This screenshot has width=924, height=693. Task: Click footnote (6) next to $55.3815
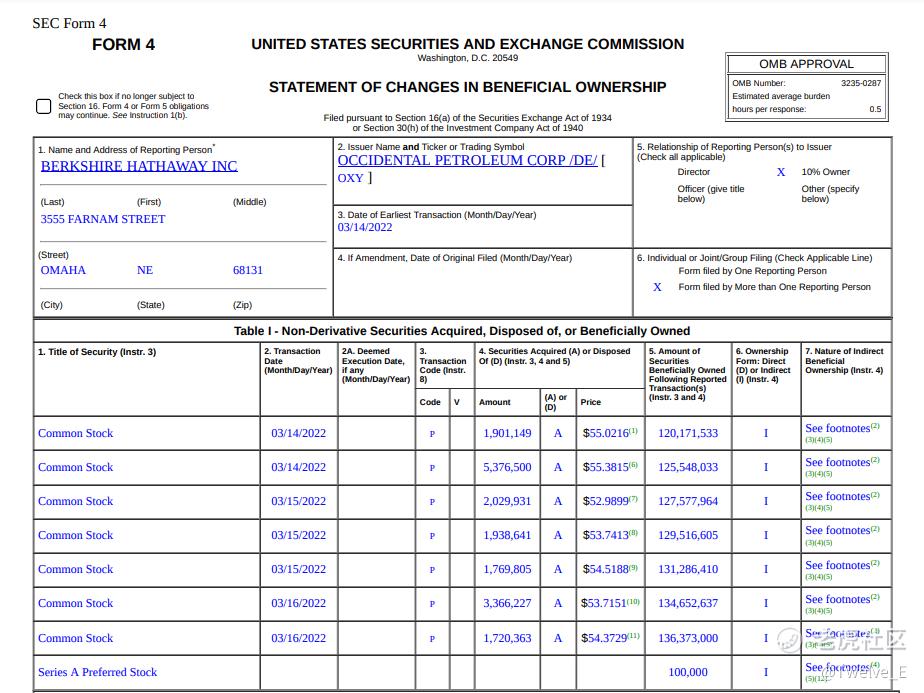tap(633, 465)
